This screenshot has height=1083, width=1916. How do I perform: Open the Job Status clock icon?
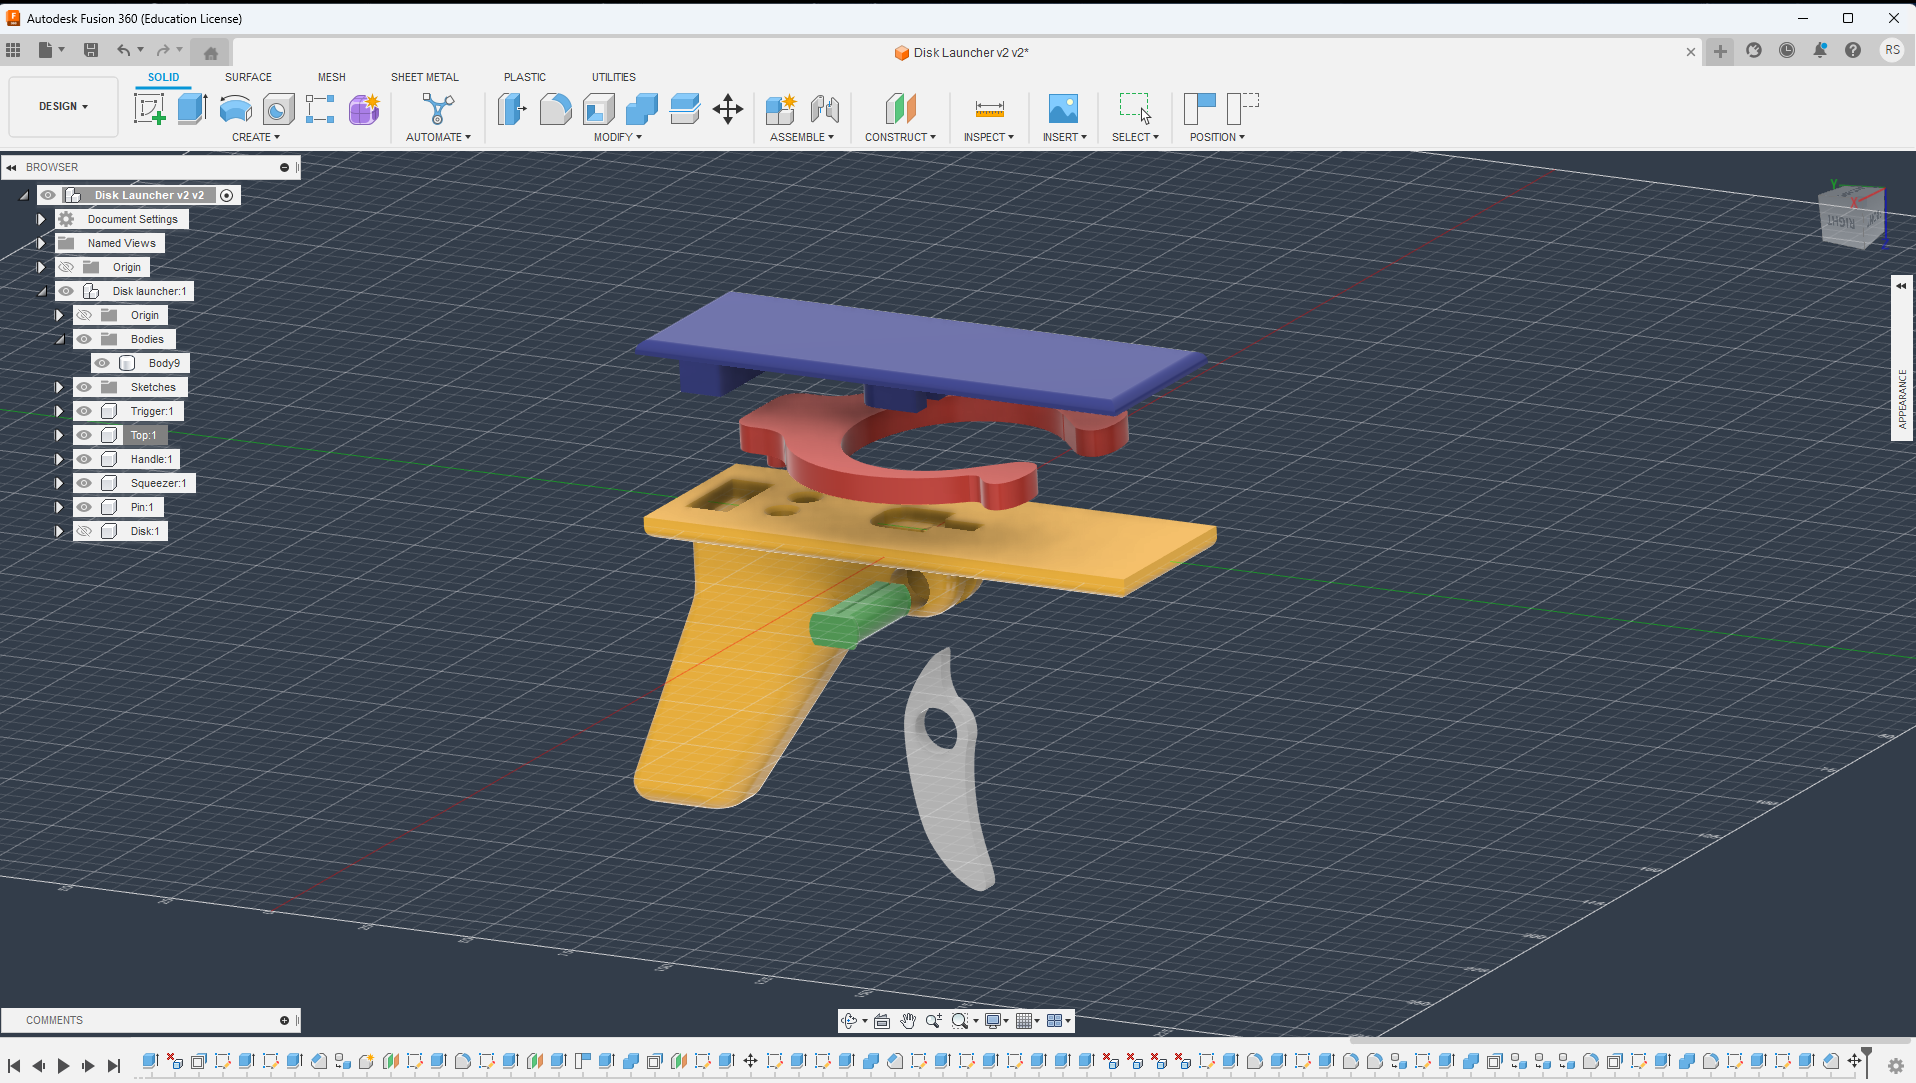(x=1787, y=50)
